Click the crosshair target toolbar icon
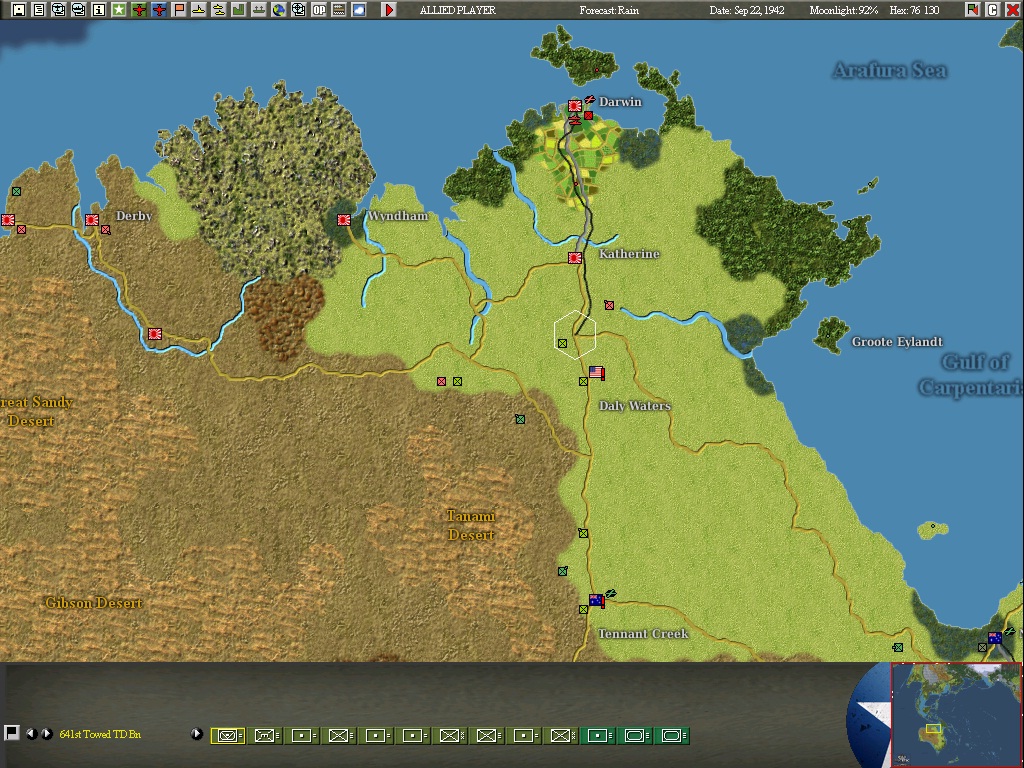This screenshot has width=1024, height=768. (298, 9)
